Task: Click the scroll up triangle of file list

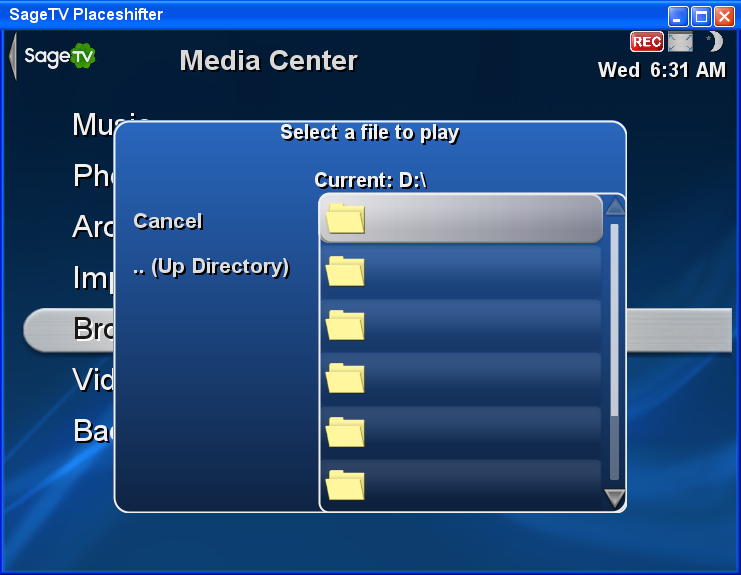Action: 615,206
